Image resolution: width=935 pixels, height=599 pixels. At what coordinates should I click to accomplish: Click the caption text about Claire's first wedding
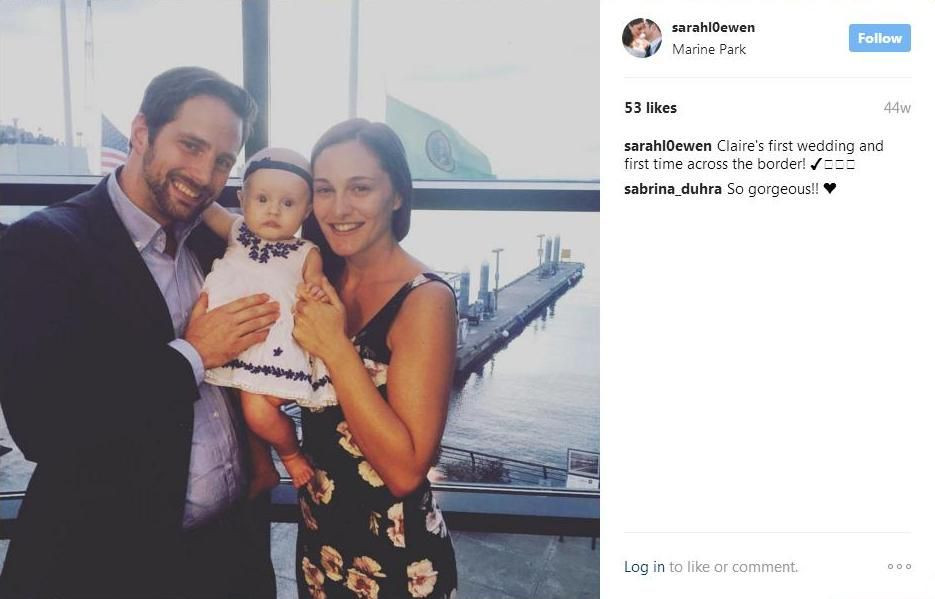pos(754,155)
